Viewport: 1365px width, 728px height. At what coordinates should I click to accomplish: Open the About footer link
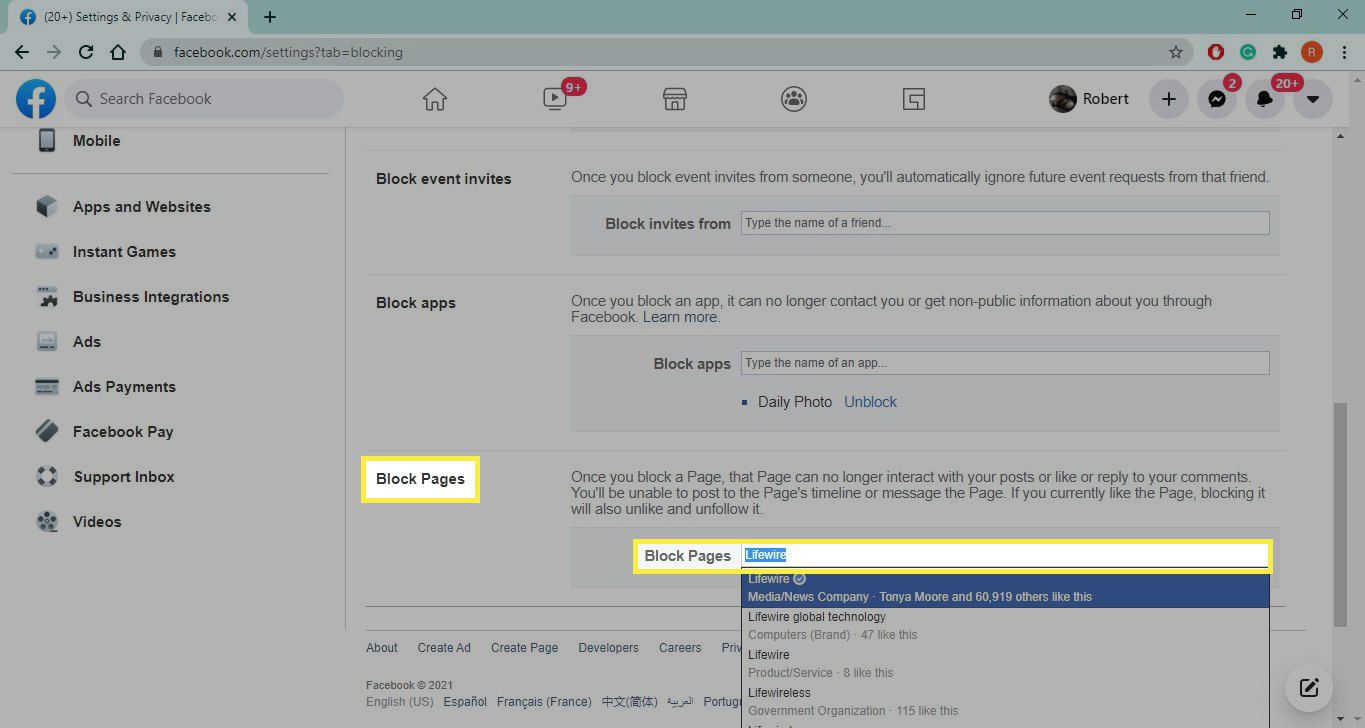(382, 648)
